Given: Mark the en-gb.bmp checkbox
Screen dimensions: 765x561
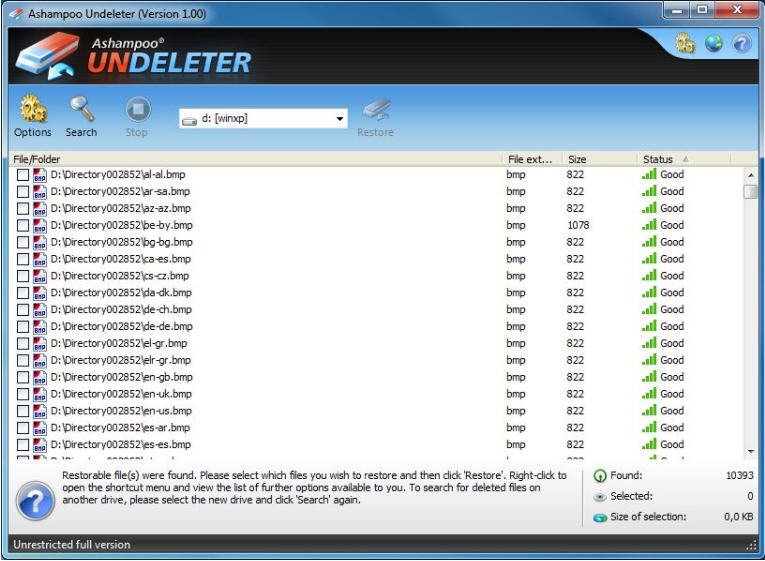Looking at the screenshot, I should tap(23, 377).
